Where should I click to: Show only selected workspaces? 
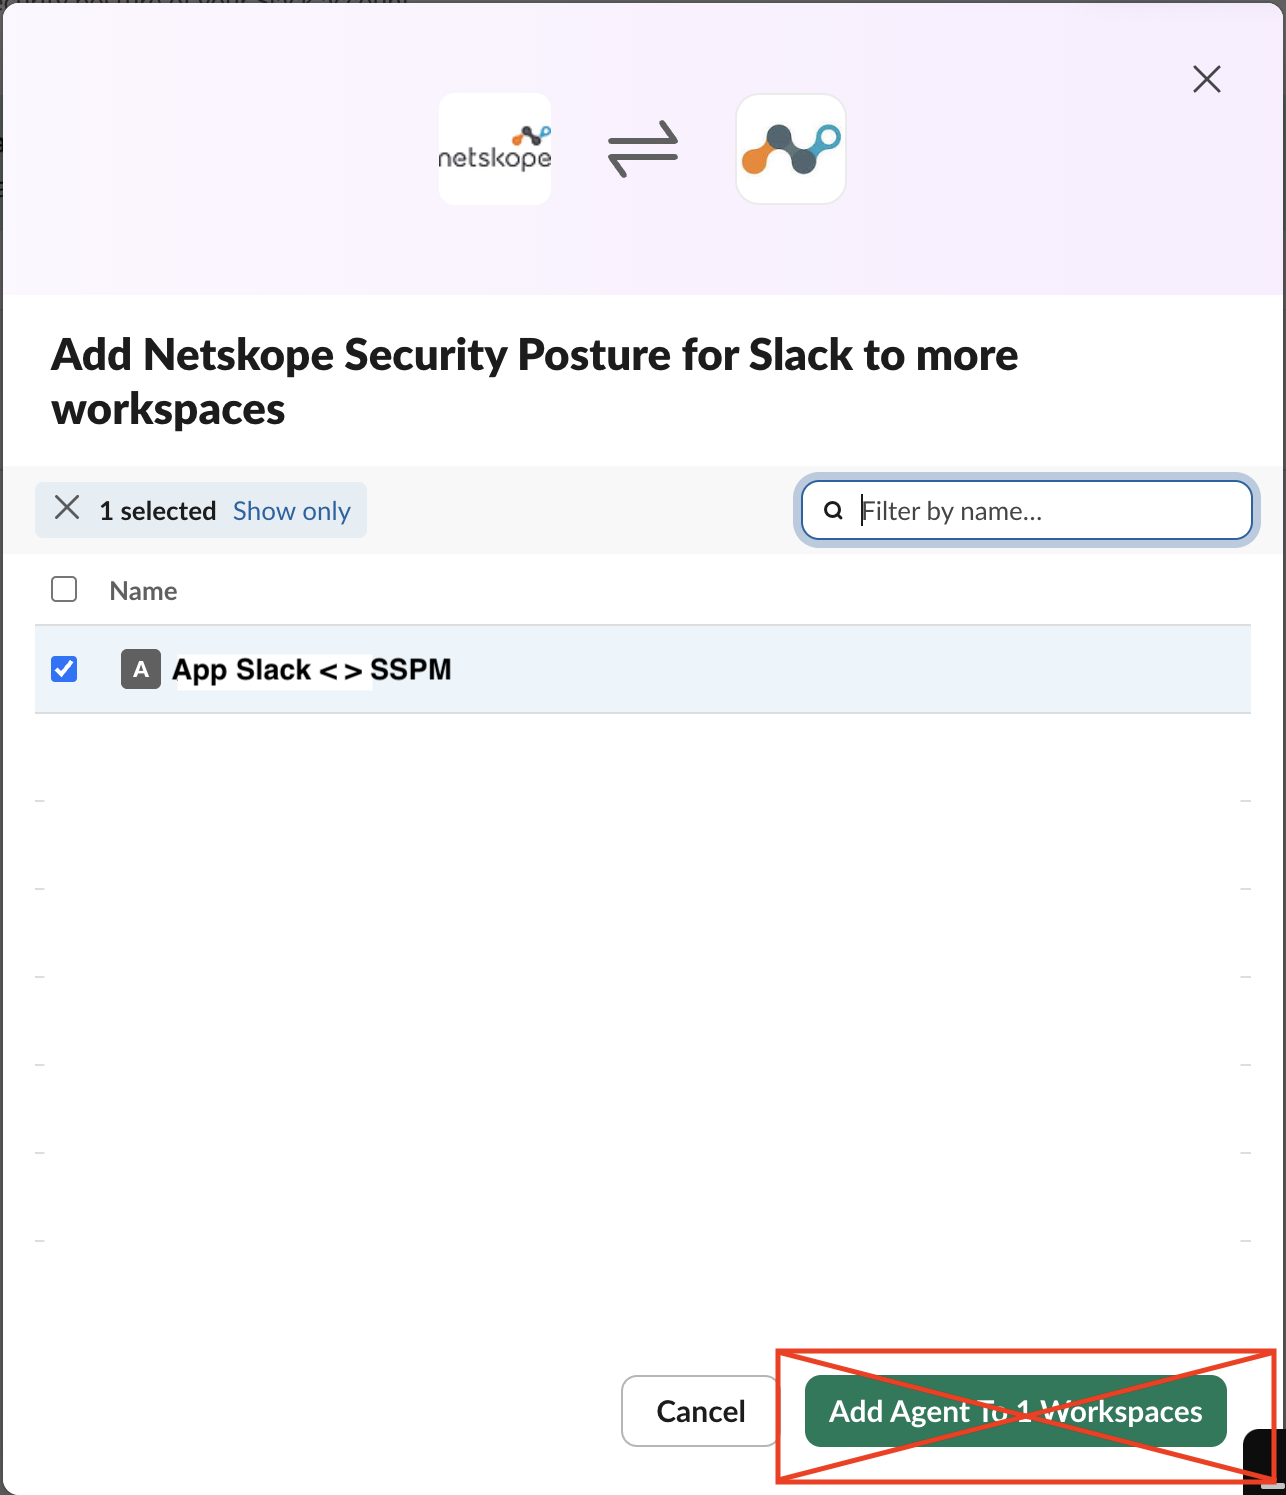(292, 511)
